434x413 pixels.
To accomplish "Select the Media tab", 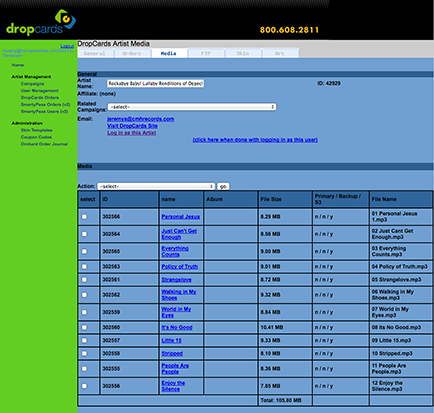I will pyautogui.click(x=169, y=53).
